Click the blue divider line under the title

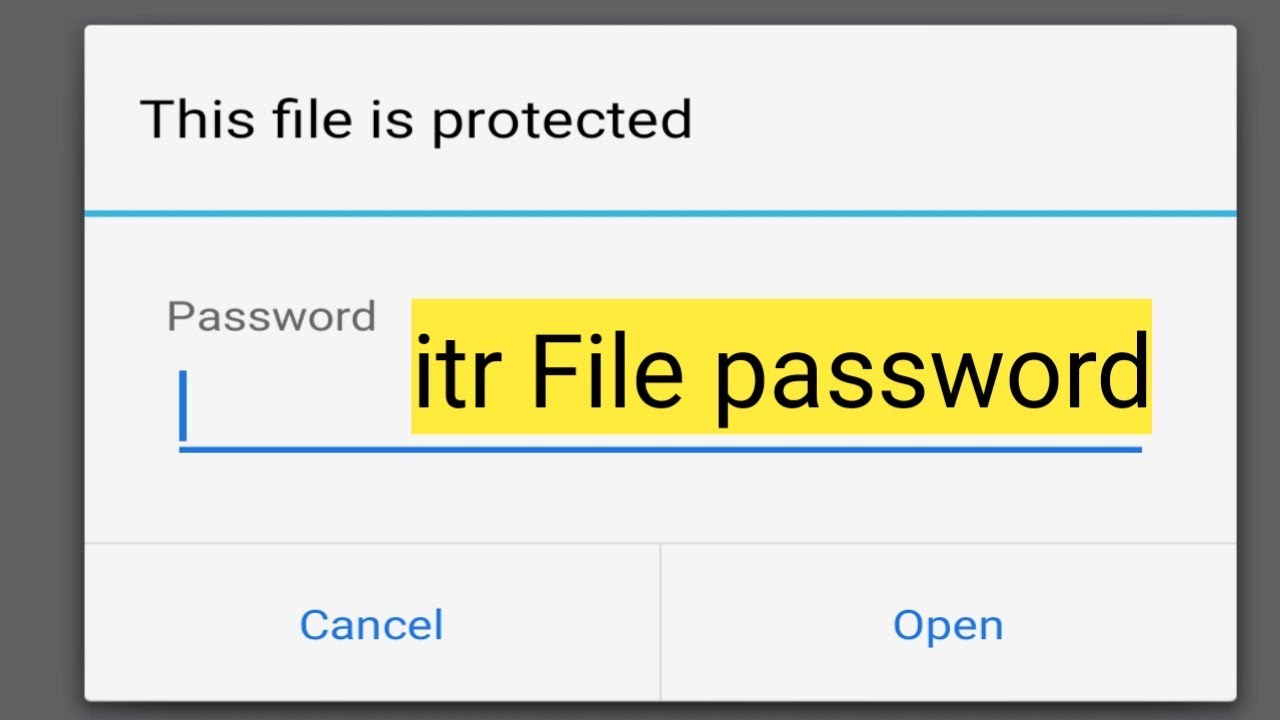tap(660, 213)
